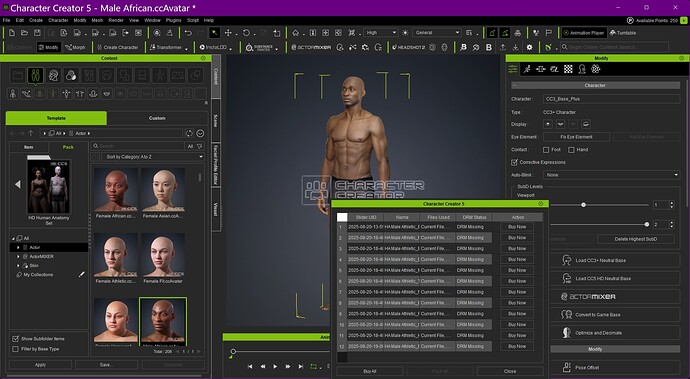Toggle the Show Subfolder Items checkbox
Viewport: 690px width, 379px height.
[15, 339]
